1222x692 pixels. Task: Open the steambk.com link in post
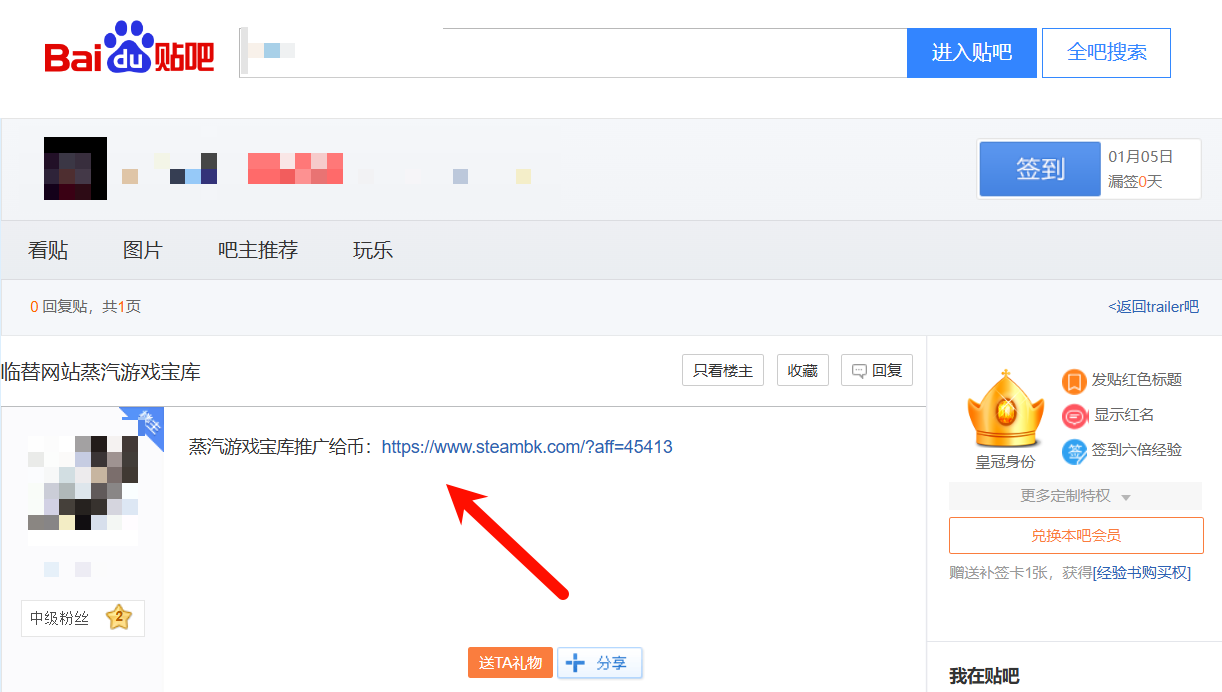(527, 447)
